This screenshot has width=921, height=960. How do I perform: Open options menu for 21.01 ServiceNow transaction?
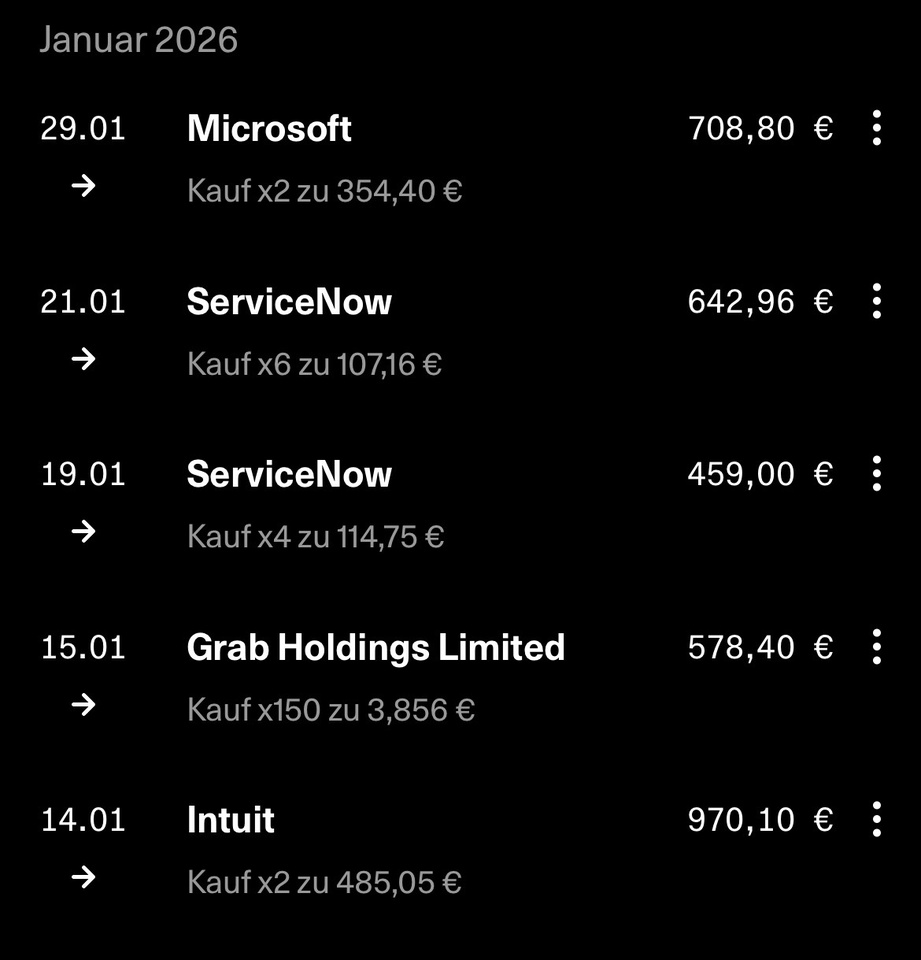[876, 301]
